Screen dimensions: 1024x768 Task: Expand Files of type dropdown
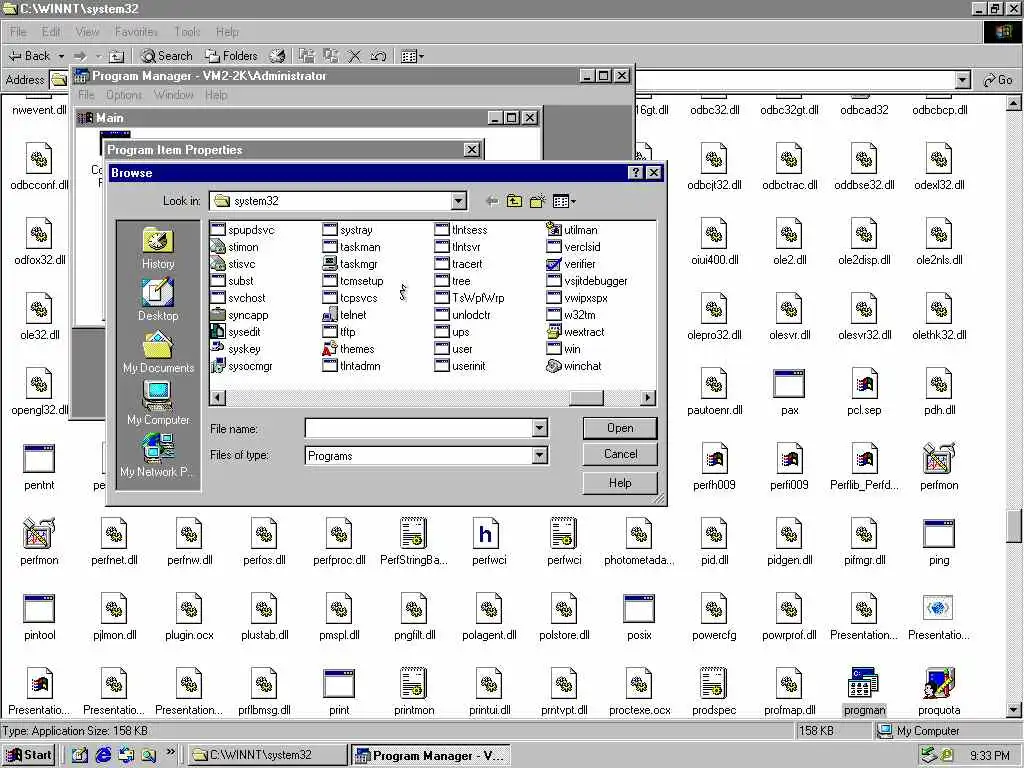point(539,455)
